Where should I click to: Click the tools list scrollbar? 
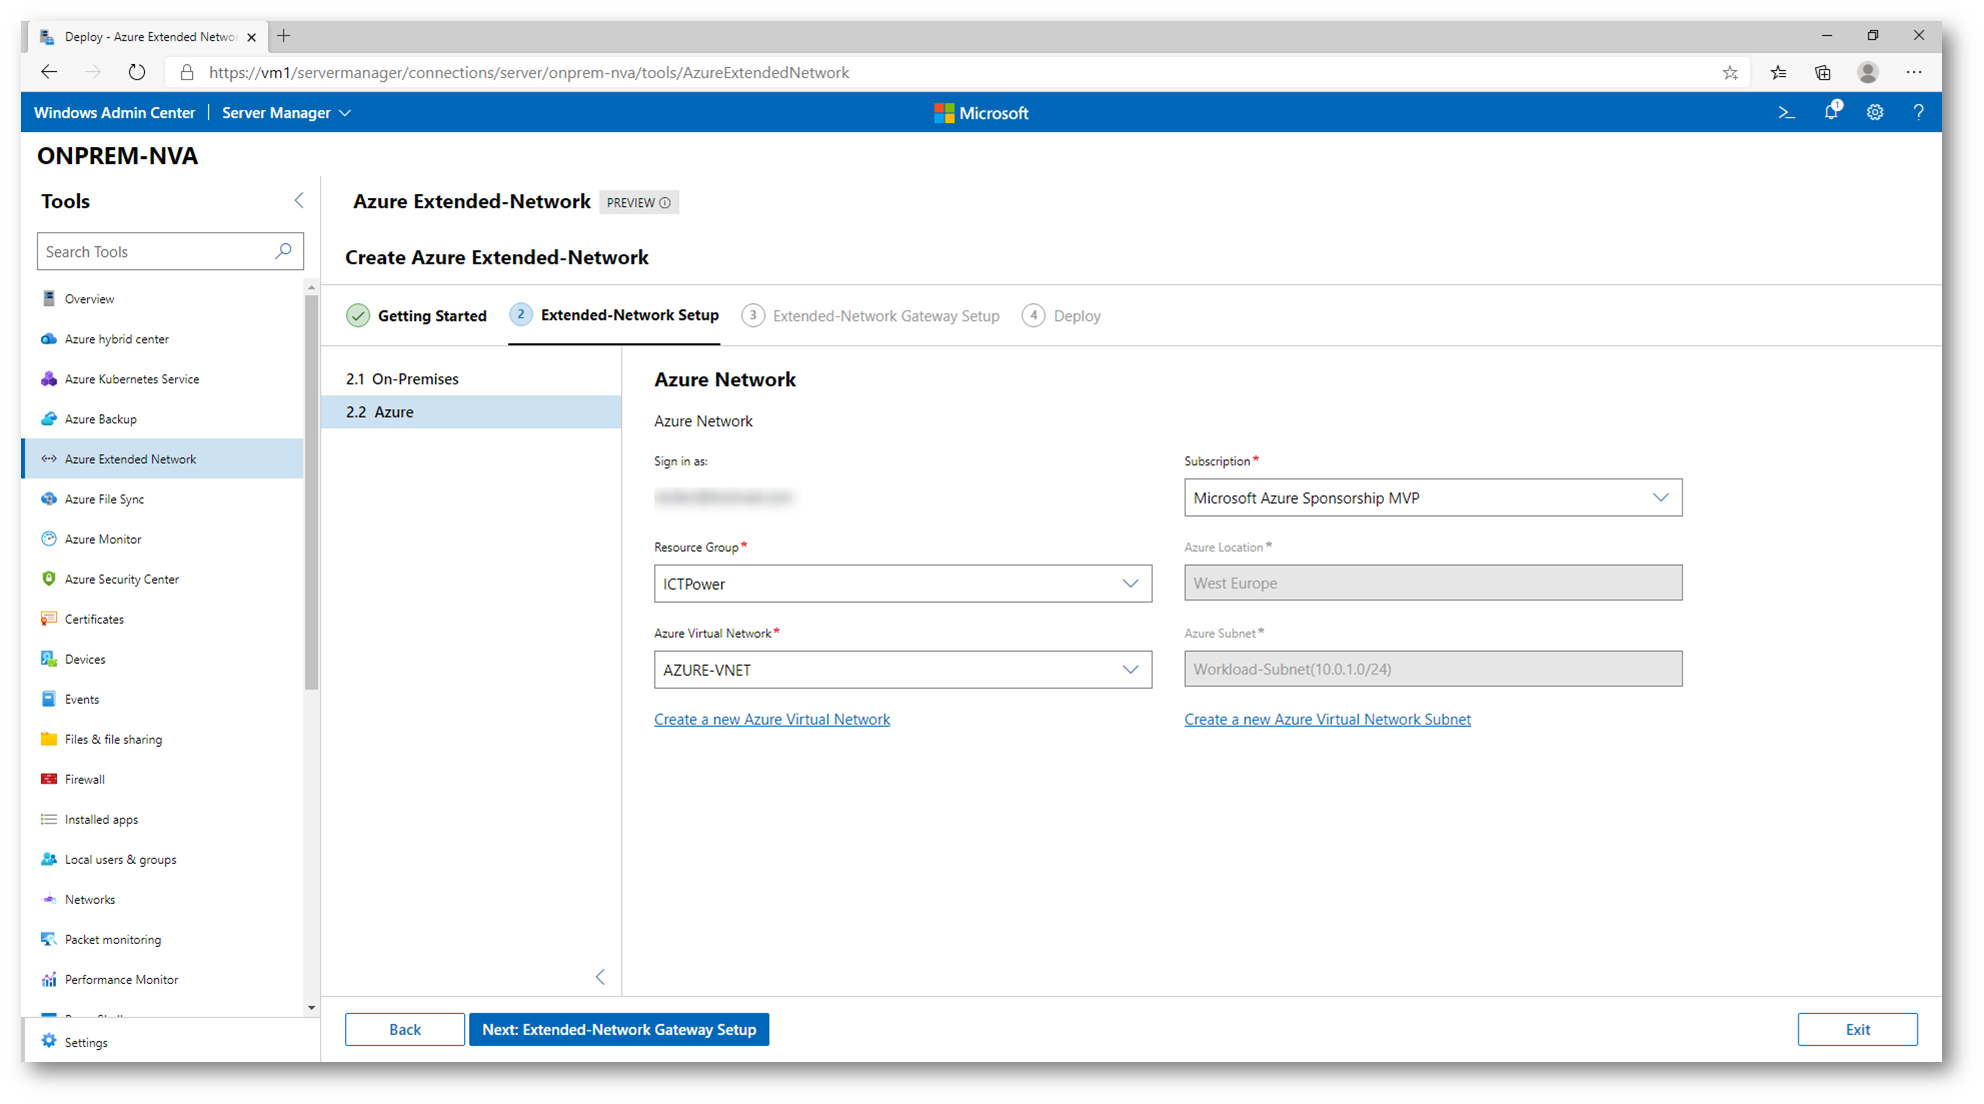pyautogui.click(x=312, y=492)
